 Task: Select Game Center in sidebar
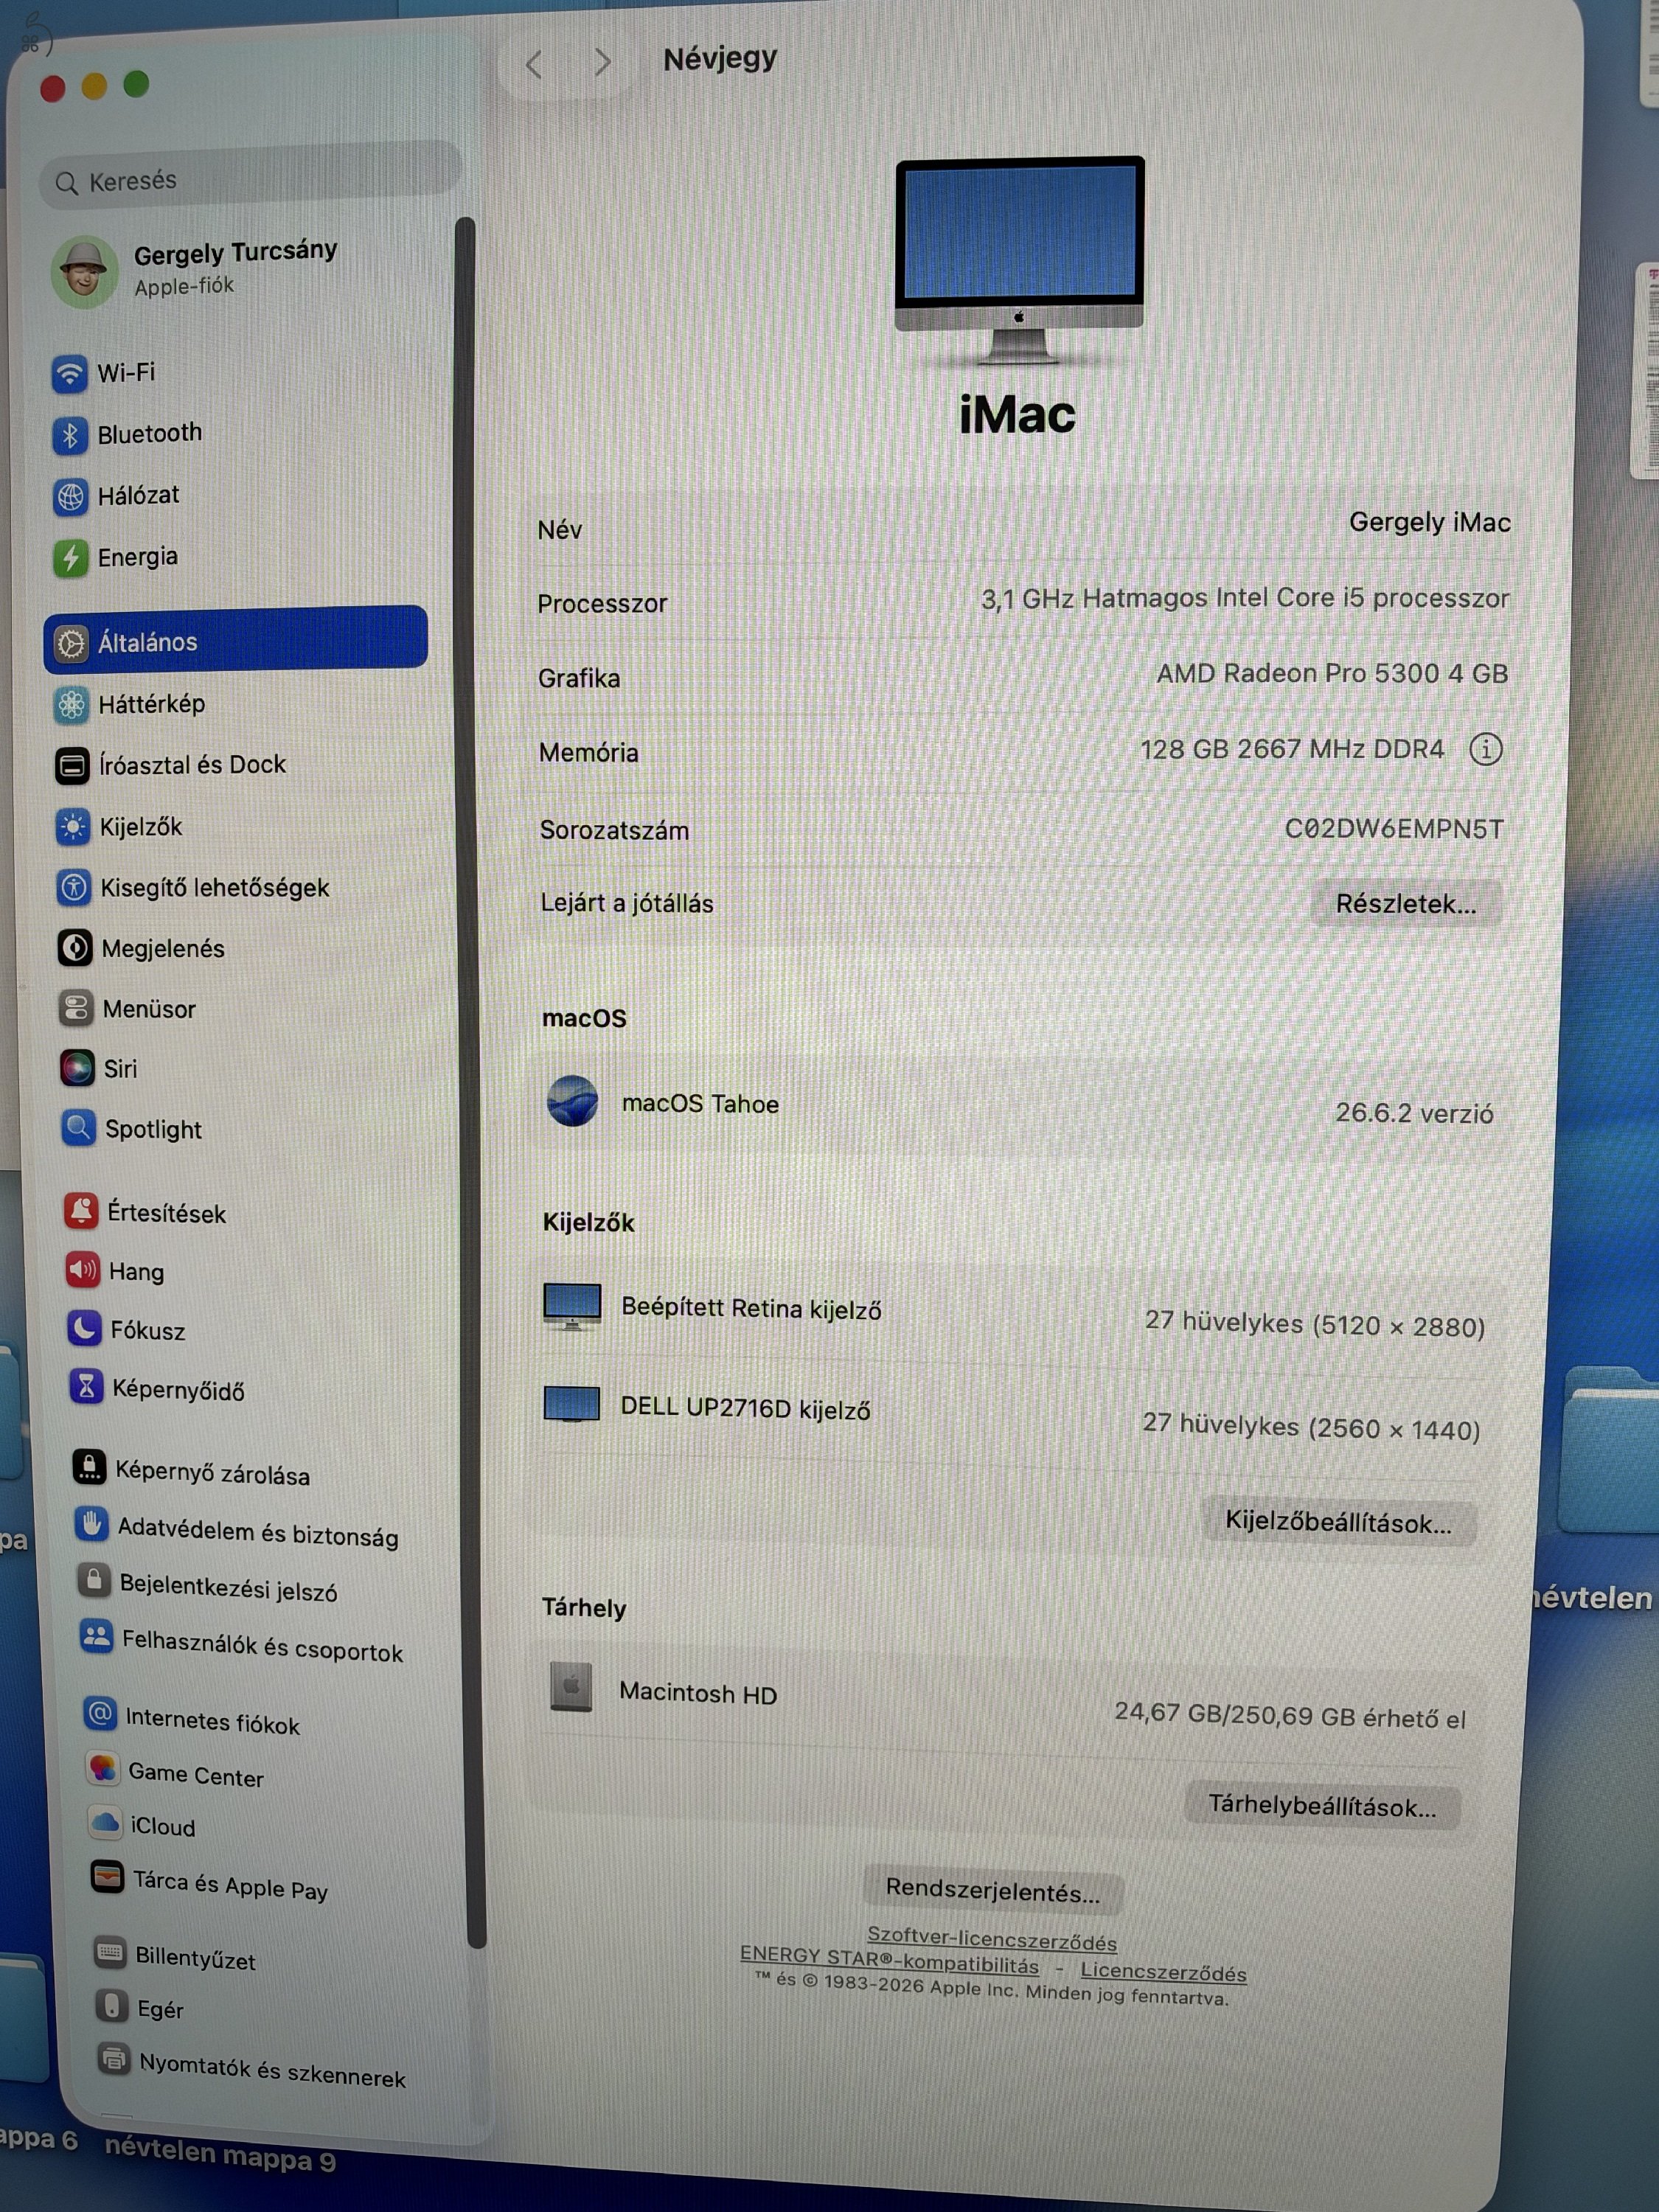point(175,1773)
